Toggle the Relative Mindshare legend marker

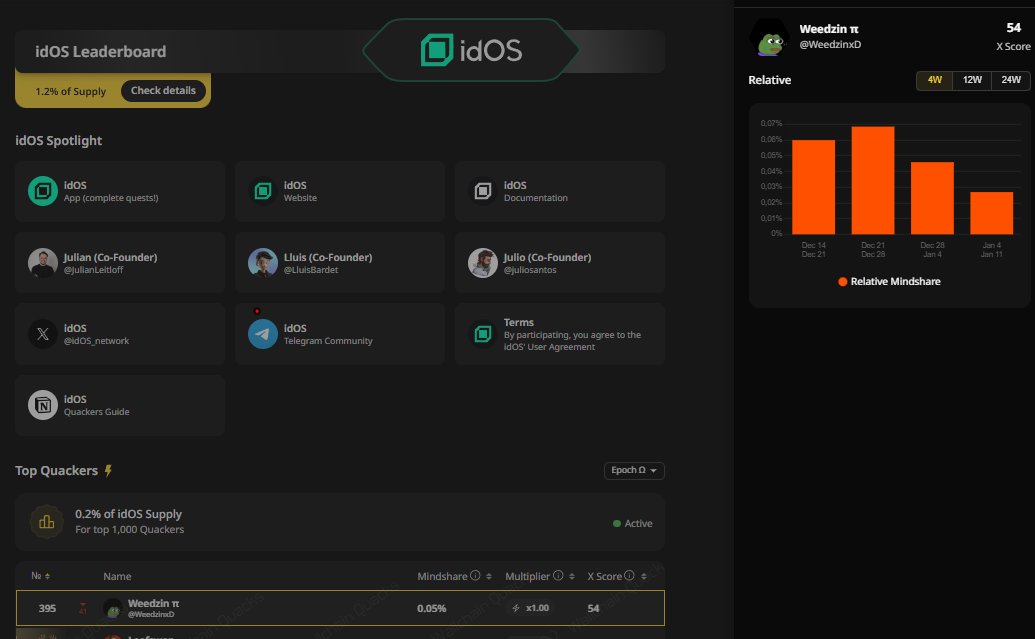point(842,281)
